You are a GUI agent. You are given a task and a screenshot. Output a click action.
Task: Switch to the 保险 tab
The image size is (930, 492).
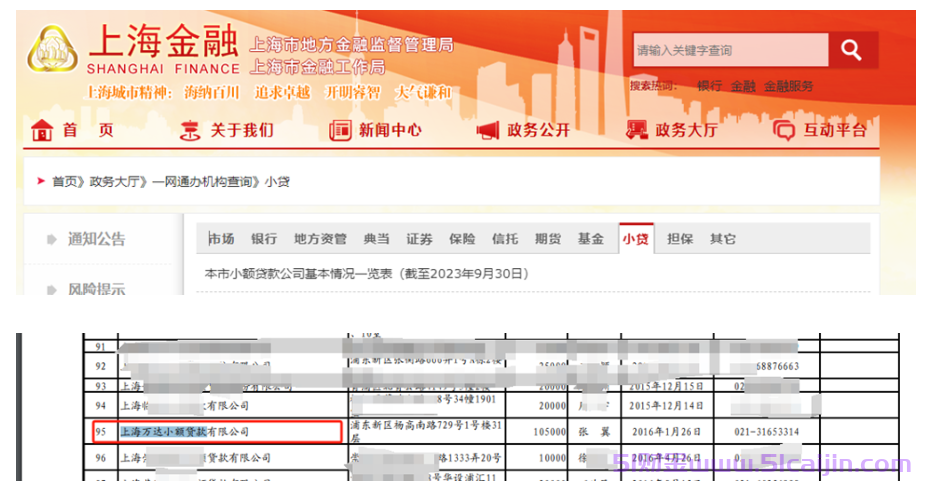click(x=462, y=239)
